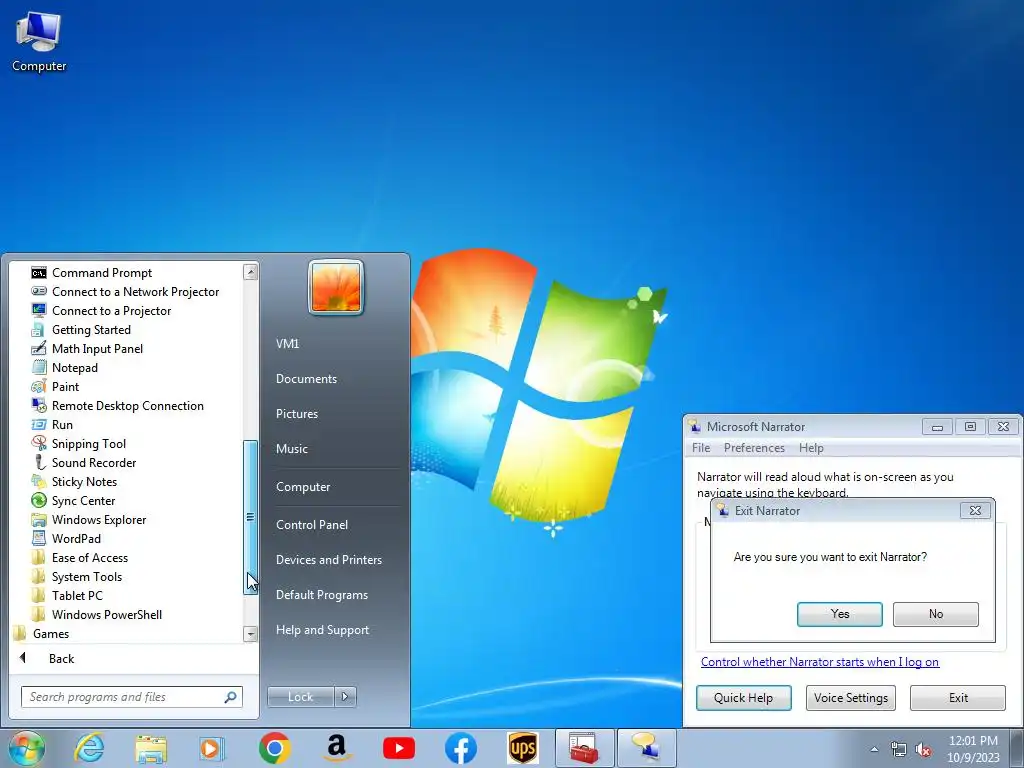Click Control whether Narrator starts when I log on
Screen dimensions: 1024x768
pyautogui.click(x=820, y=662)
